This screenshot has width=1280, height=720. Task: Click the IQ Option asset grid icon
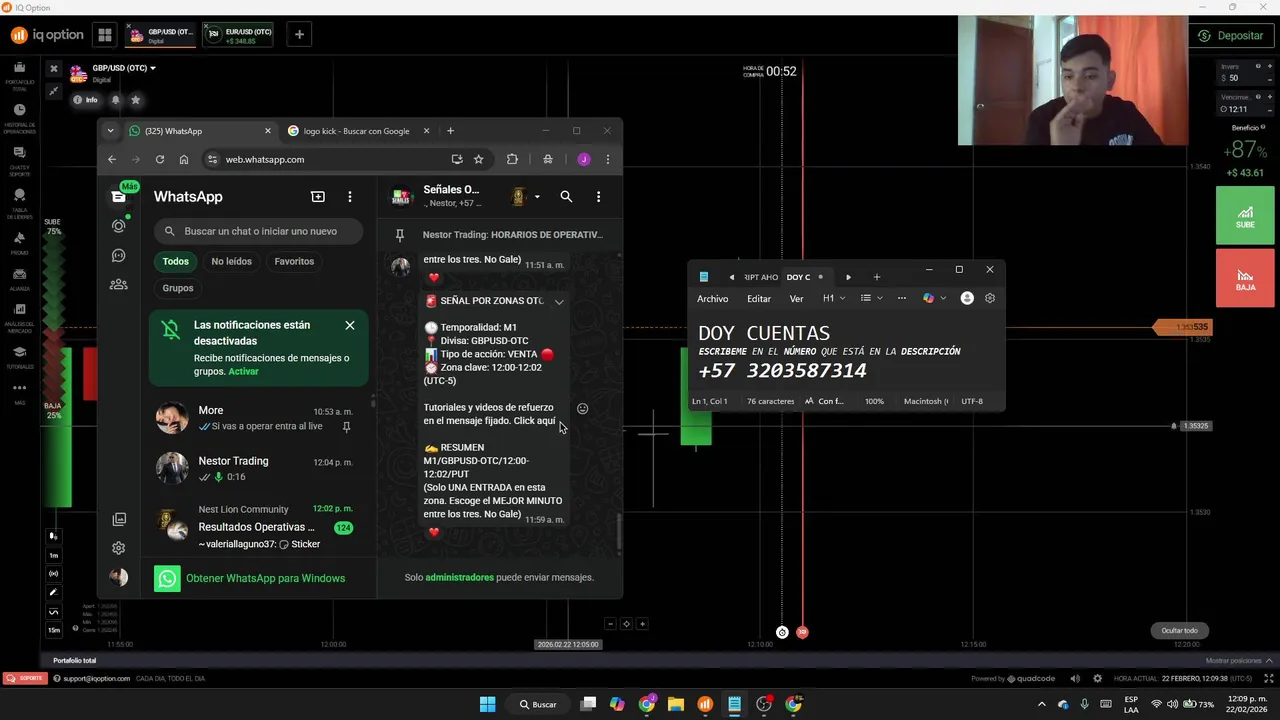(x=104, y=35)
